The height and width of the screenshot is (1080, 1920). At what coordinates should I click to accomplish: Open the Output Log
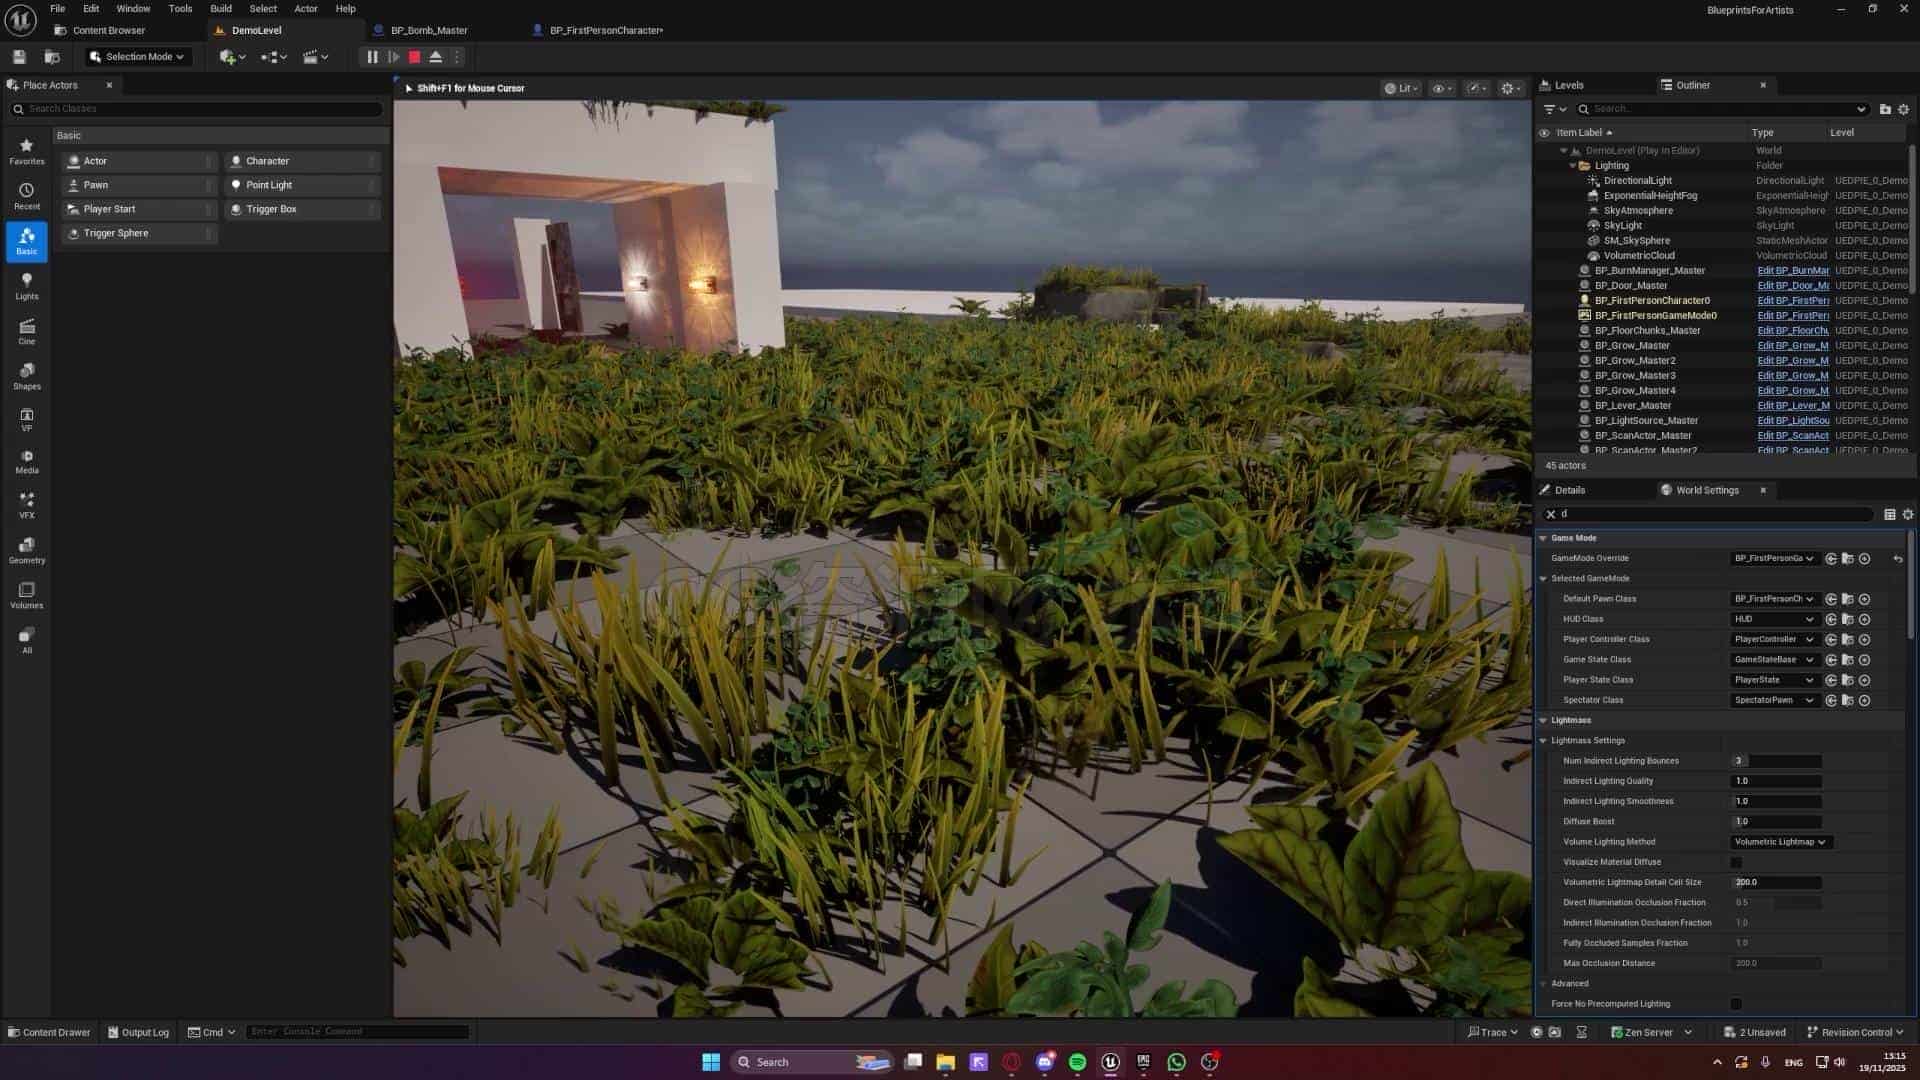(x=138, y=1032)
